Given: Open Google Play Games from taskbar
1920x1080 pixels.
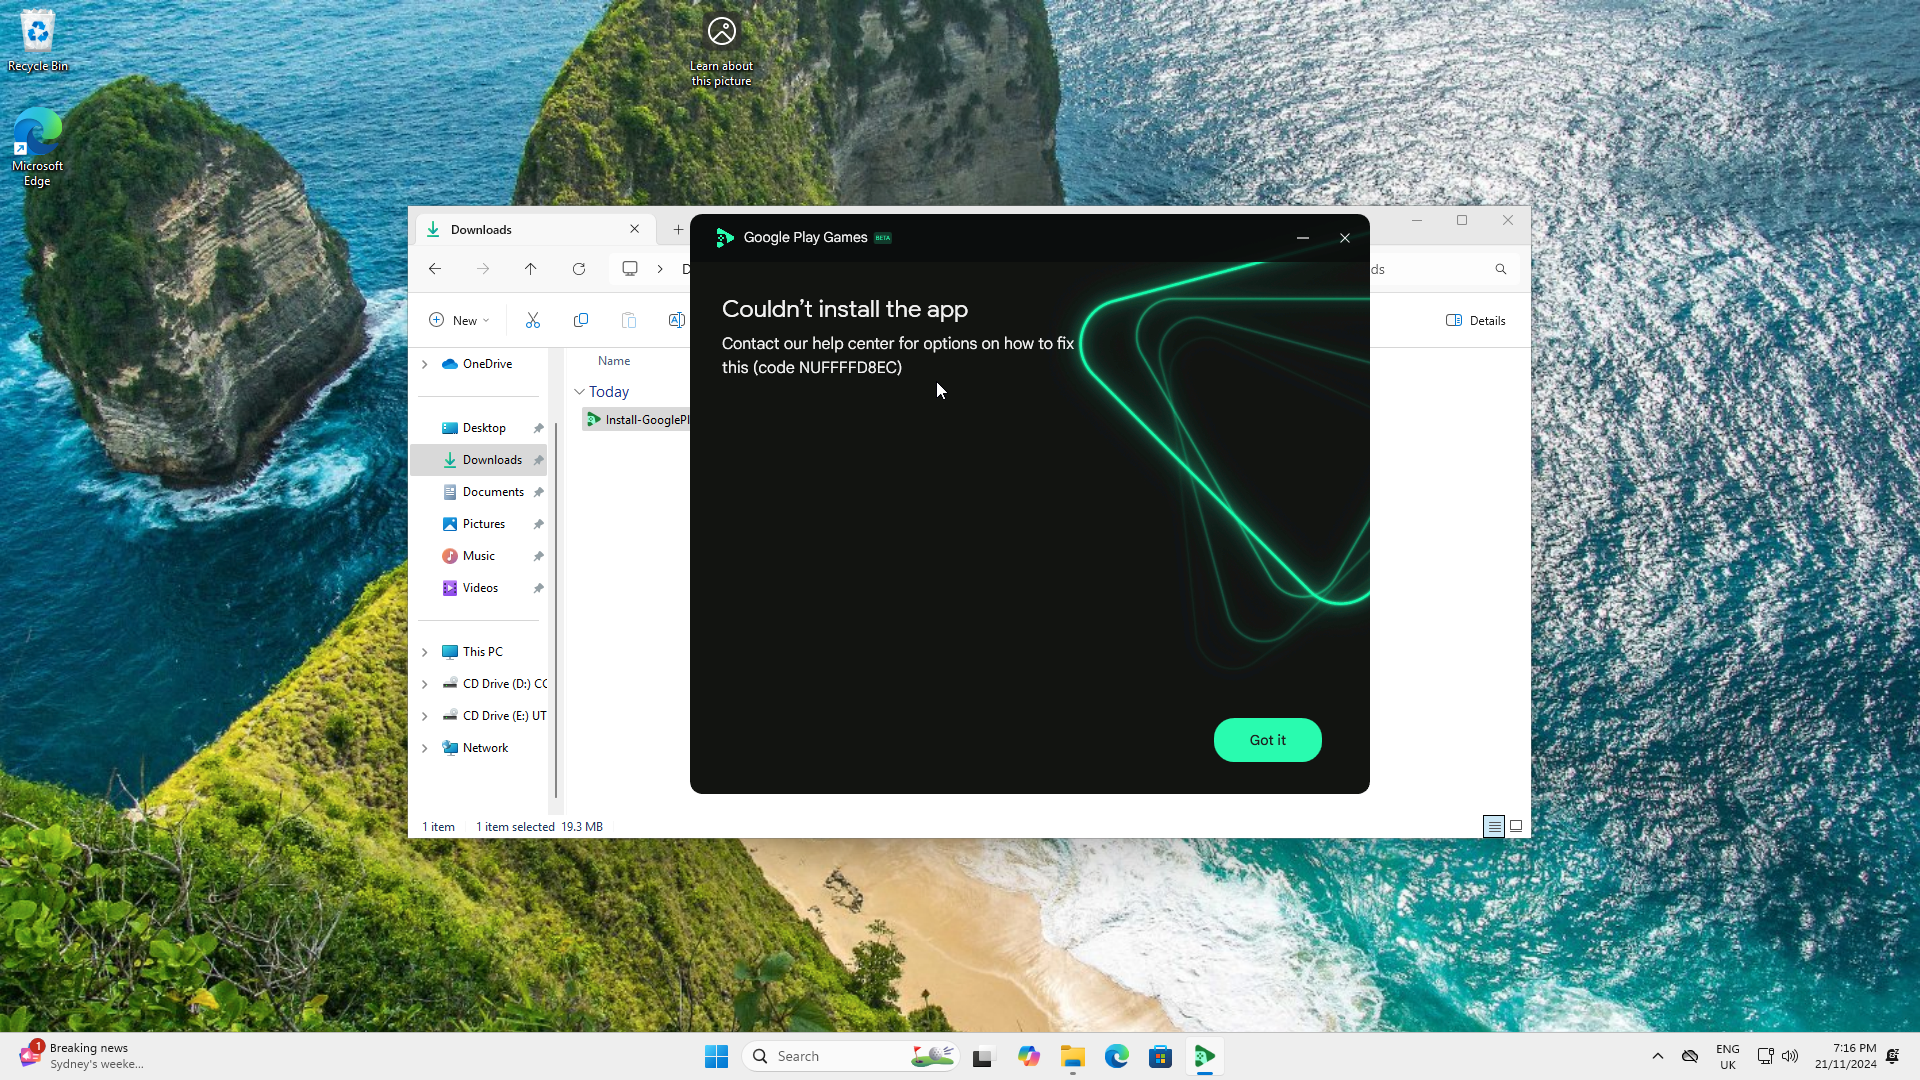Looking at the screenshot, I should 1205,1056.
